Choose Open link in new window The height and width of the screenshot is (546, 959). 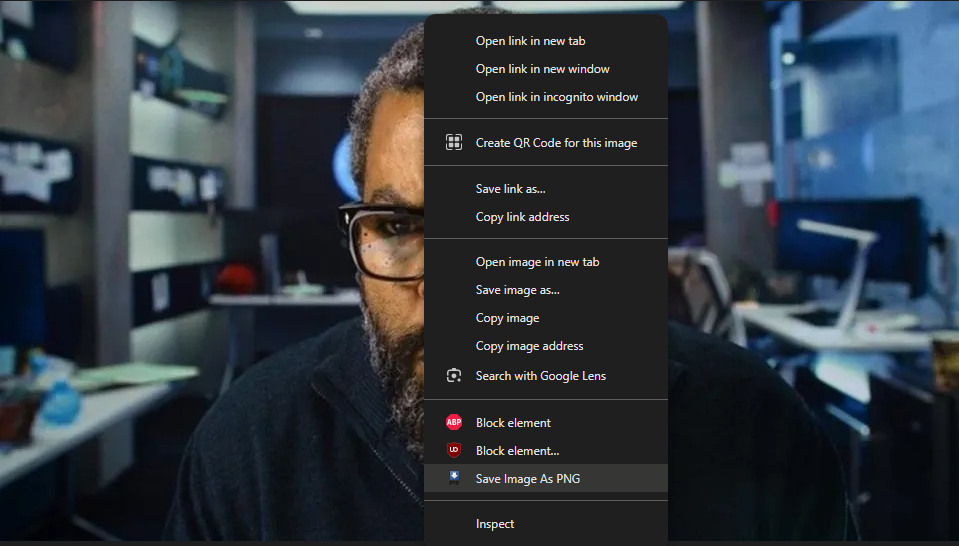[x=546, y=69]
